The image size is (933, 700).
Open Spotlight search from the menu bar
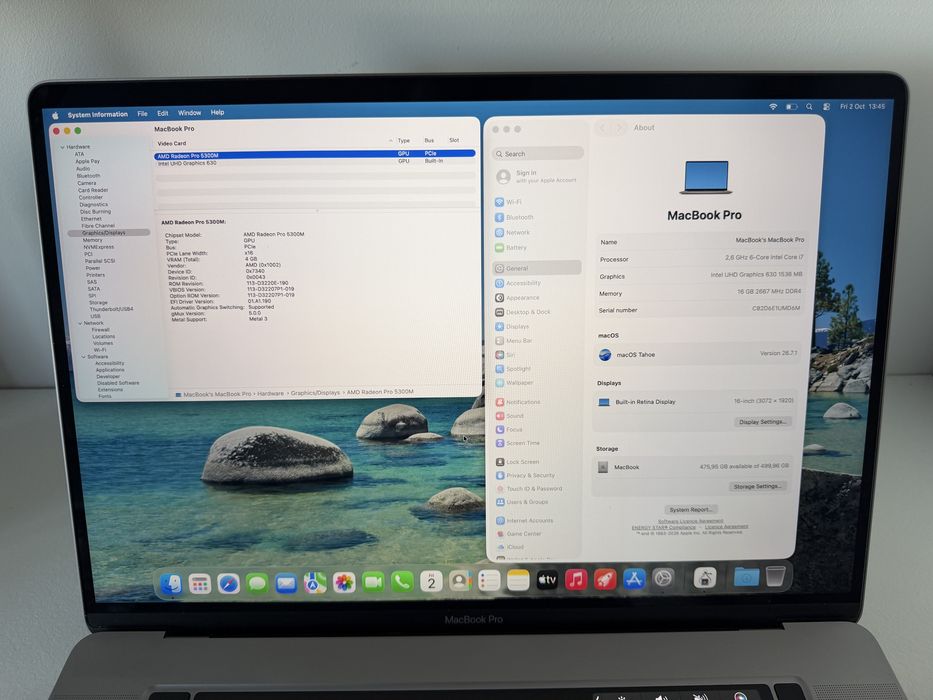pos(809,107)
